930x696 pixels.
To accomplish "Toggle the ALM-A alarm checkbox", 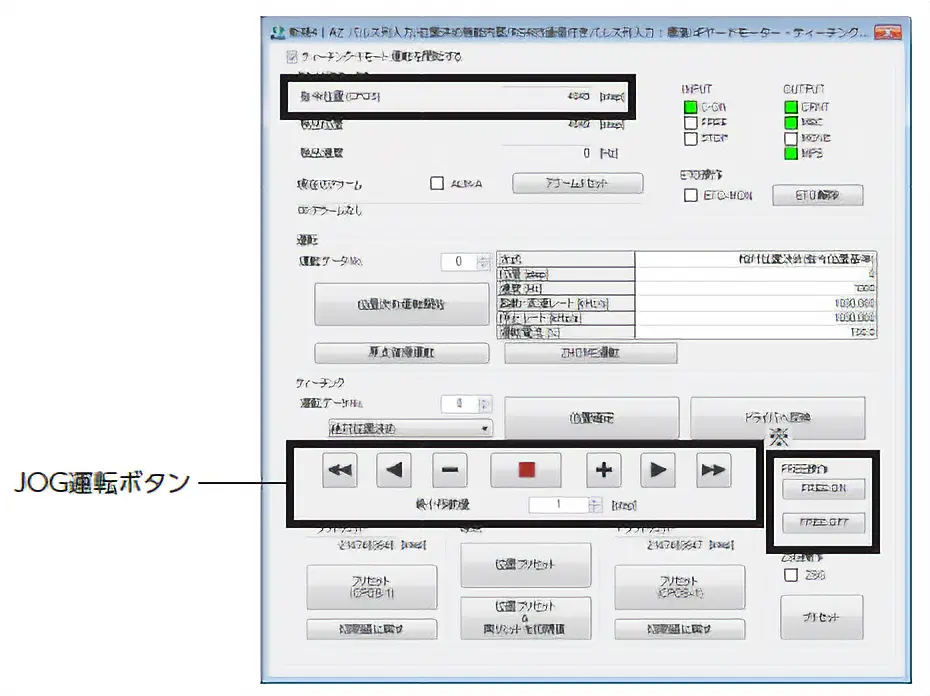I will click(437, 183).
